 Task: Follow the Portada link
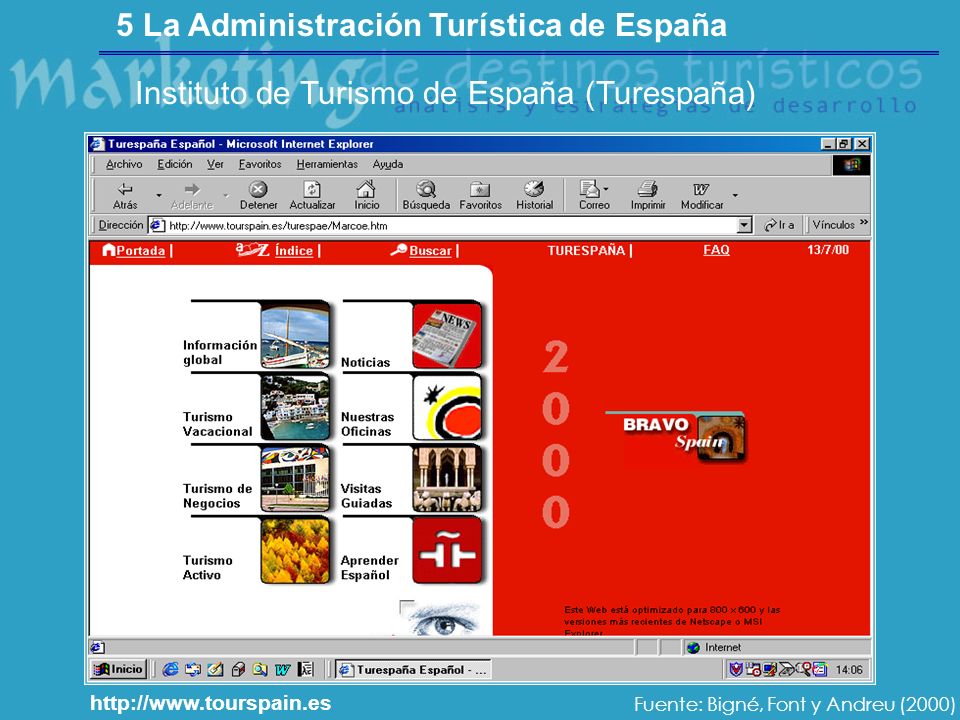click(140, 250)
